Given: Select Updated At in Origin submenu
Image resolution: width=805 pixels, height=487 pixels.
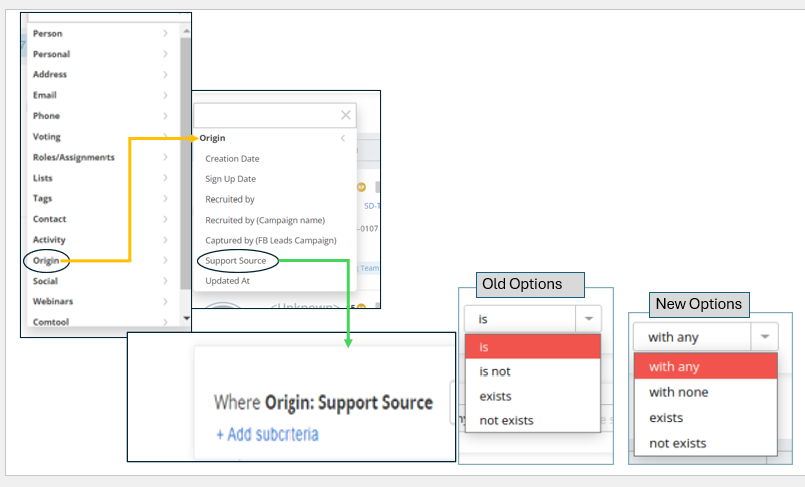Looking at the screenshot, I should click(226, 281).
